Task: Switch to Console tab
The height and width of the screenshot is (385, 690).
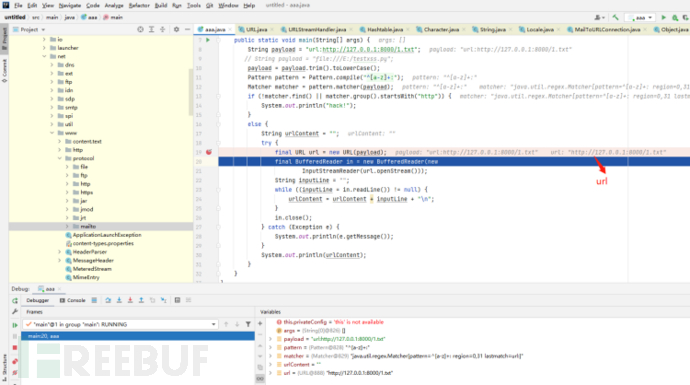Action: (73, 301)
